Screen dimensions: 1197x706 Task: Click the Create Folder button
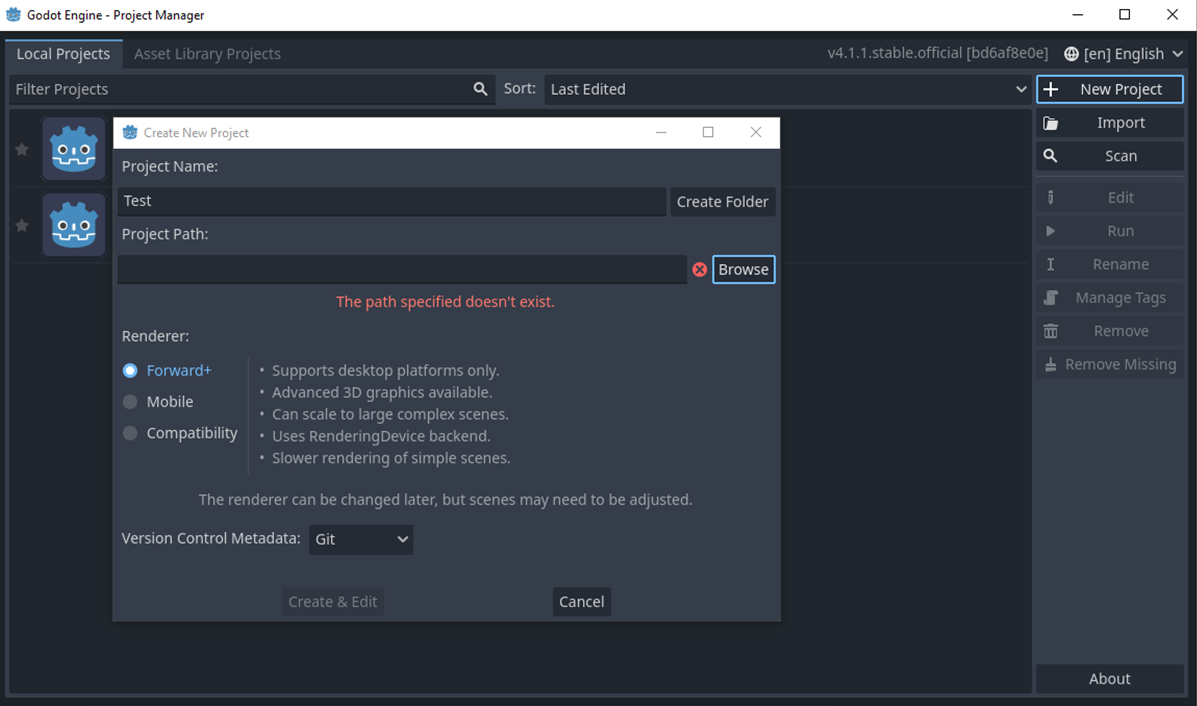click(x=722, y=201)
